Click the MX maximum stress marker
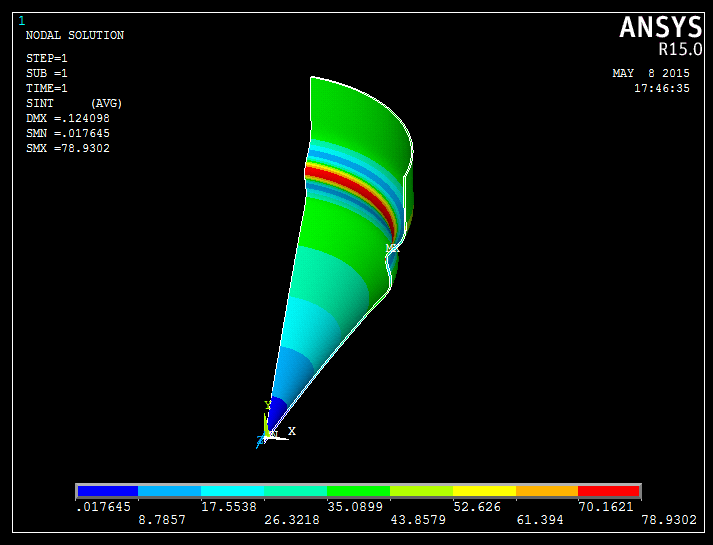The image size is (713, 545). coord(392,249)
